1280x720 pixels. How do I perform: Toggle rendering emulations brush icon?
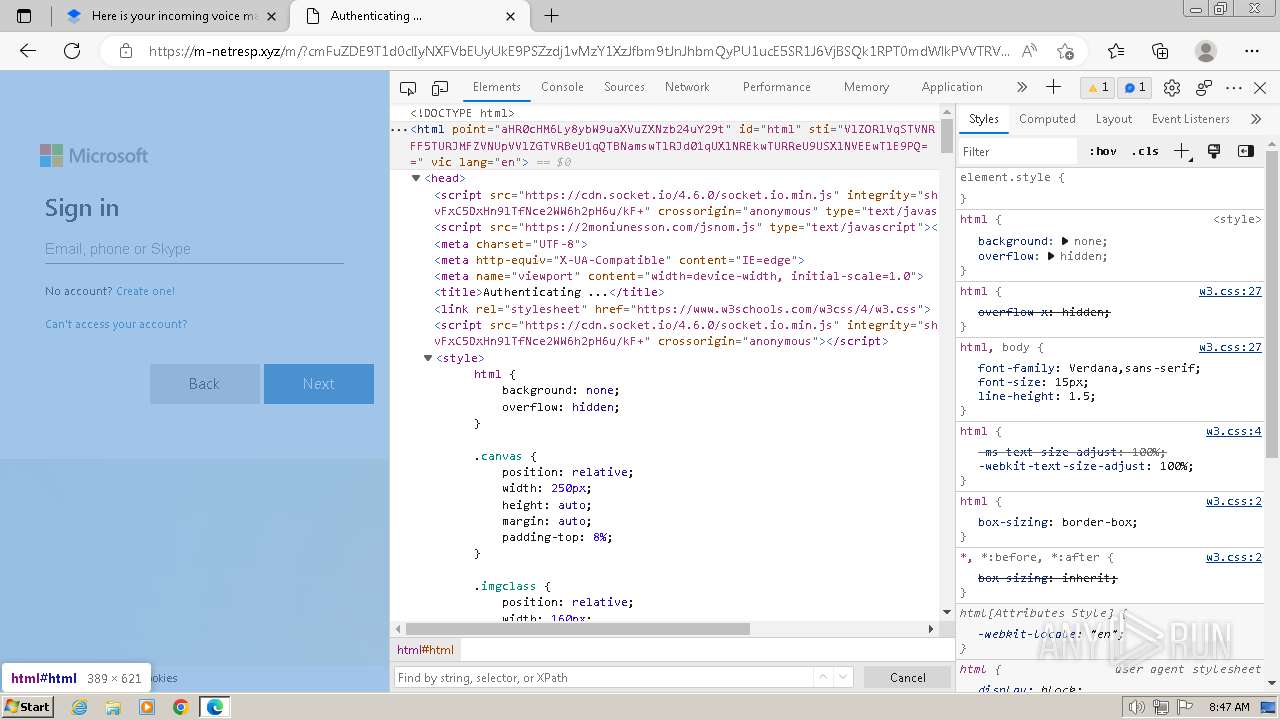click(x=1214, y=151)
